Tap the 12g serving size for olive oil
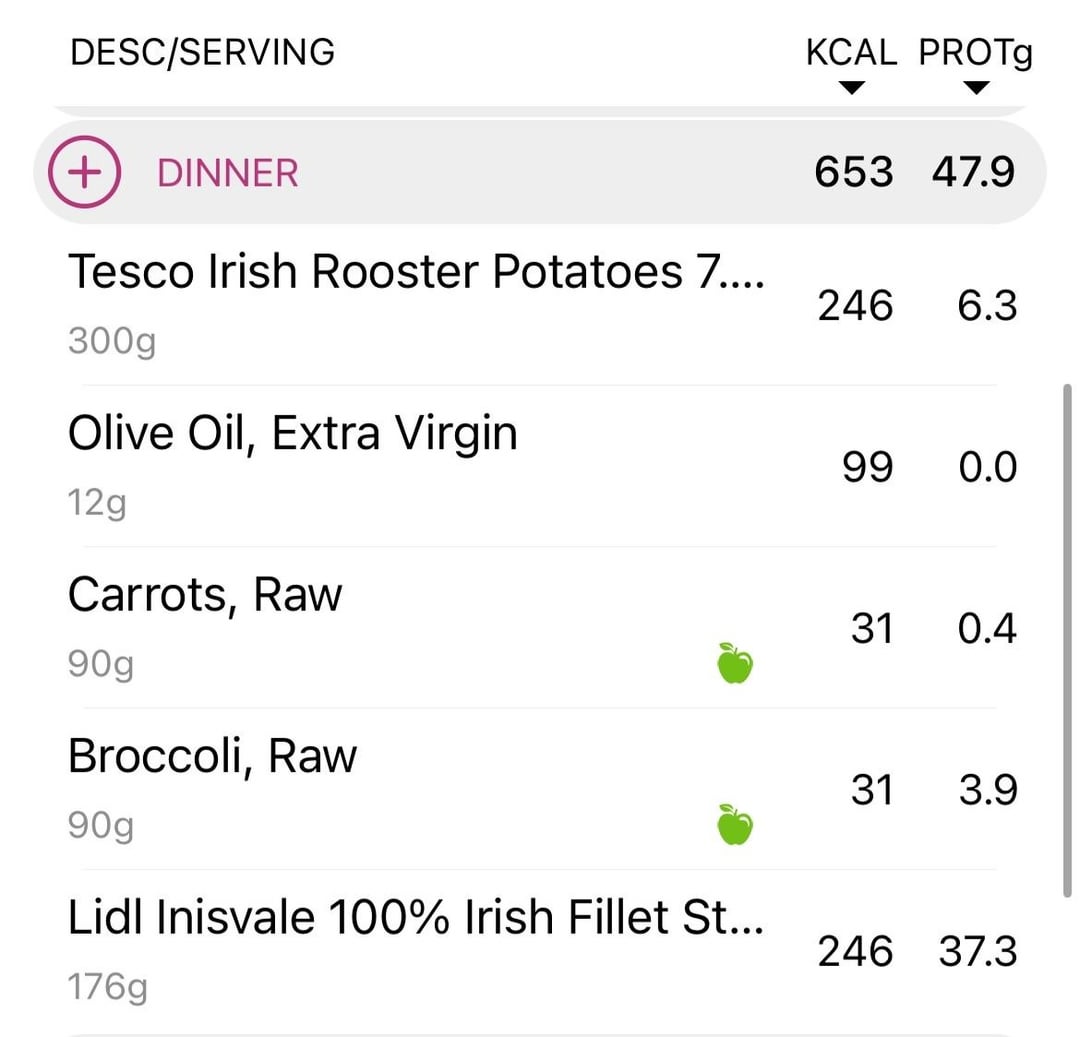This screenshot has height=1037, width=1080. pyautogui.click(x=97, y=503)
